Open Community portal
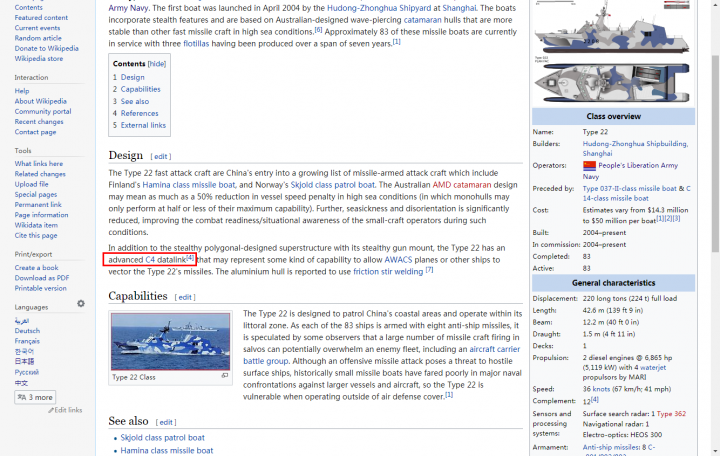Image resolution: width=720 pixels, height=456 pixels. point(43,112)
